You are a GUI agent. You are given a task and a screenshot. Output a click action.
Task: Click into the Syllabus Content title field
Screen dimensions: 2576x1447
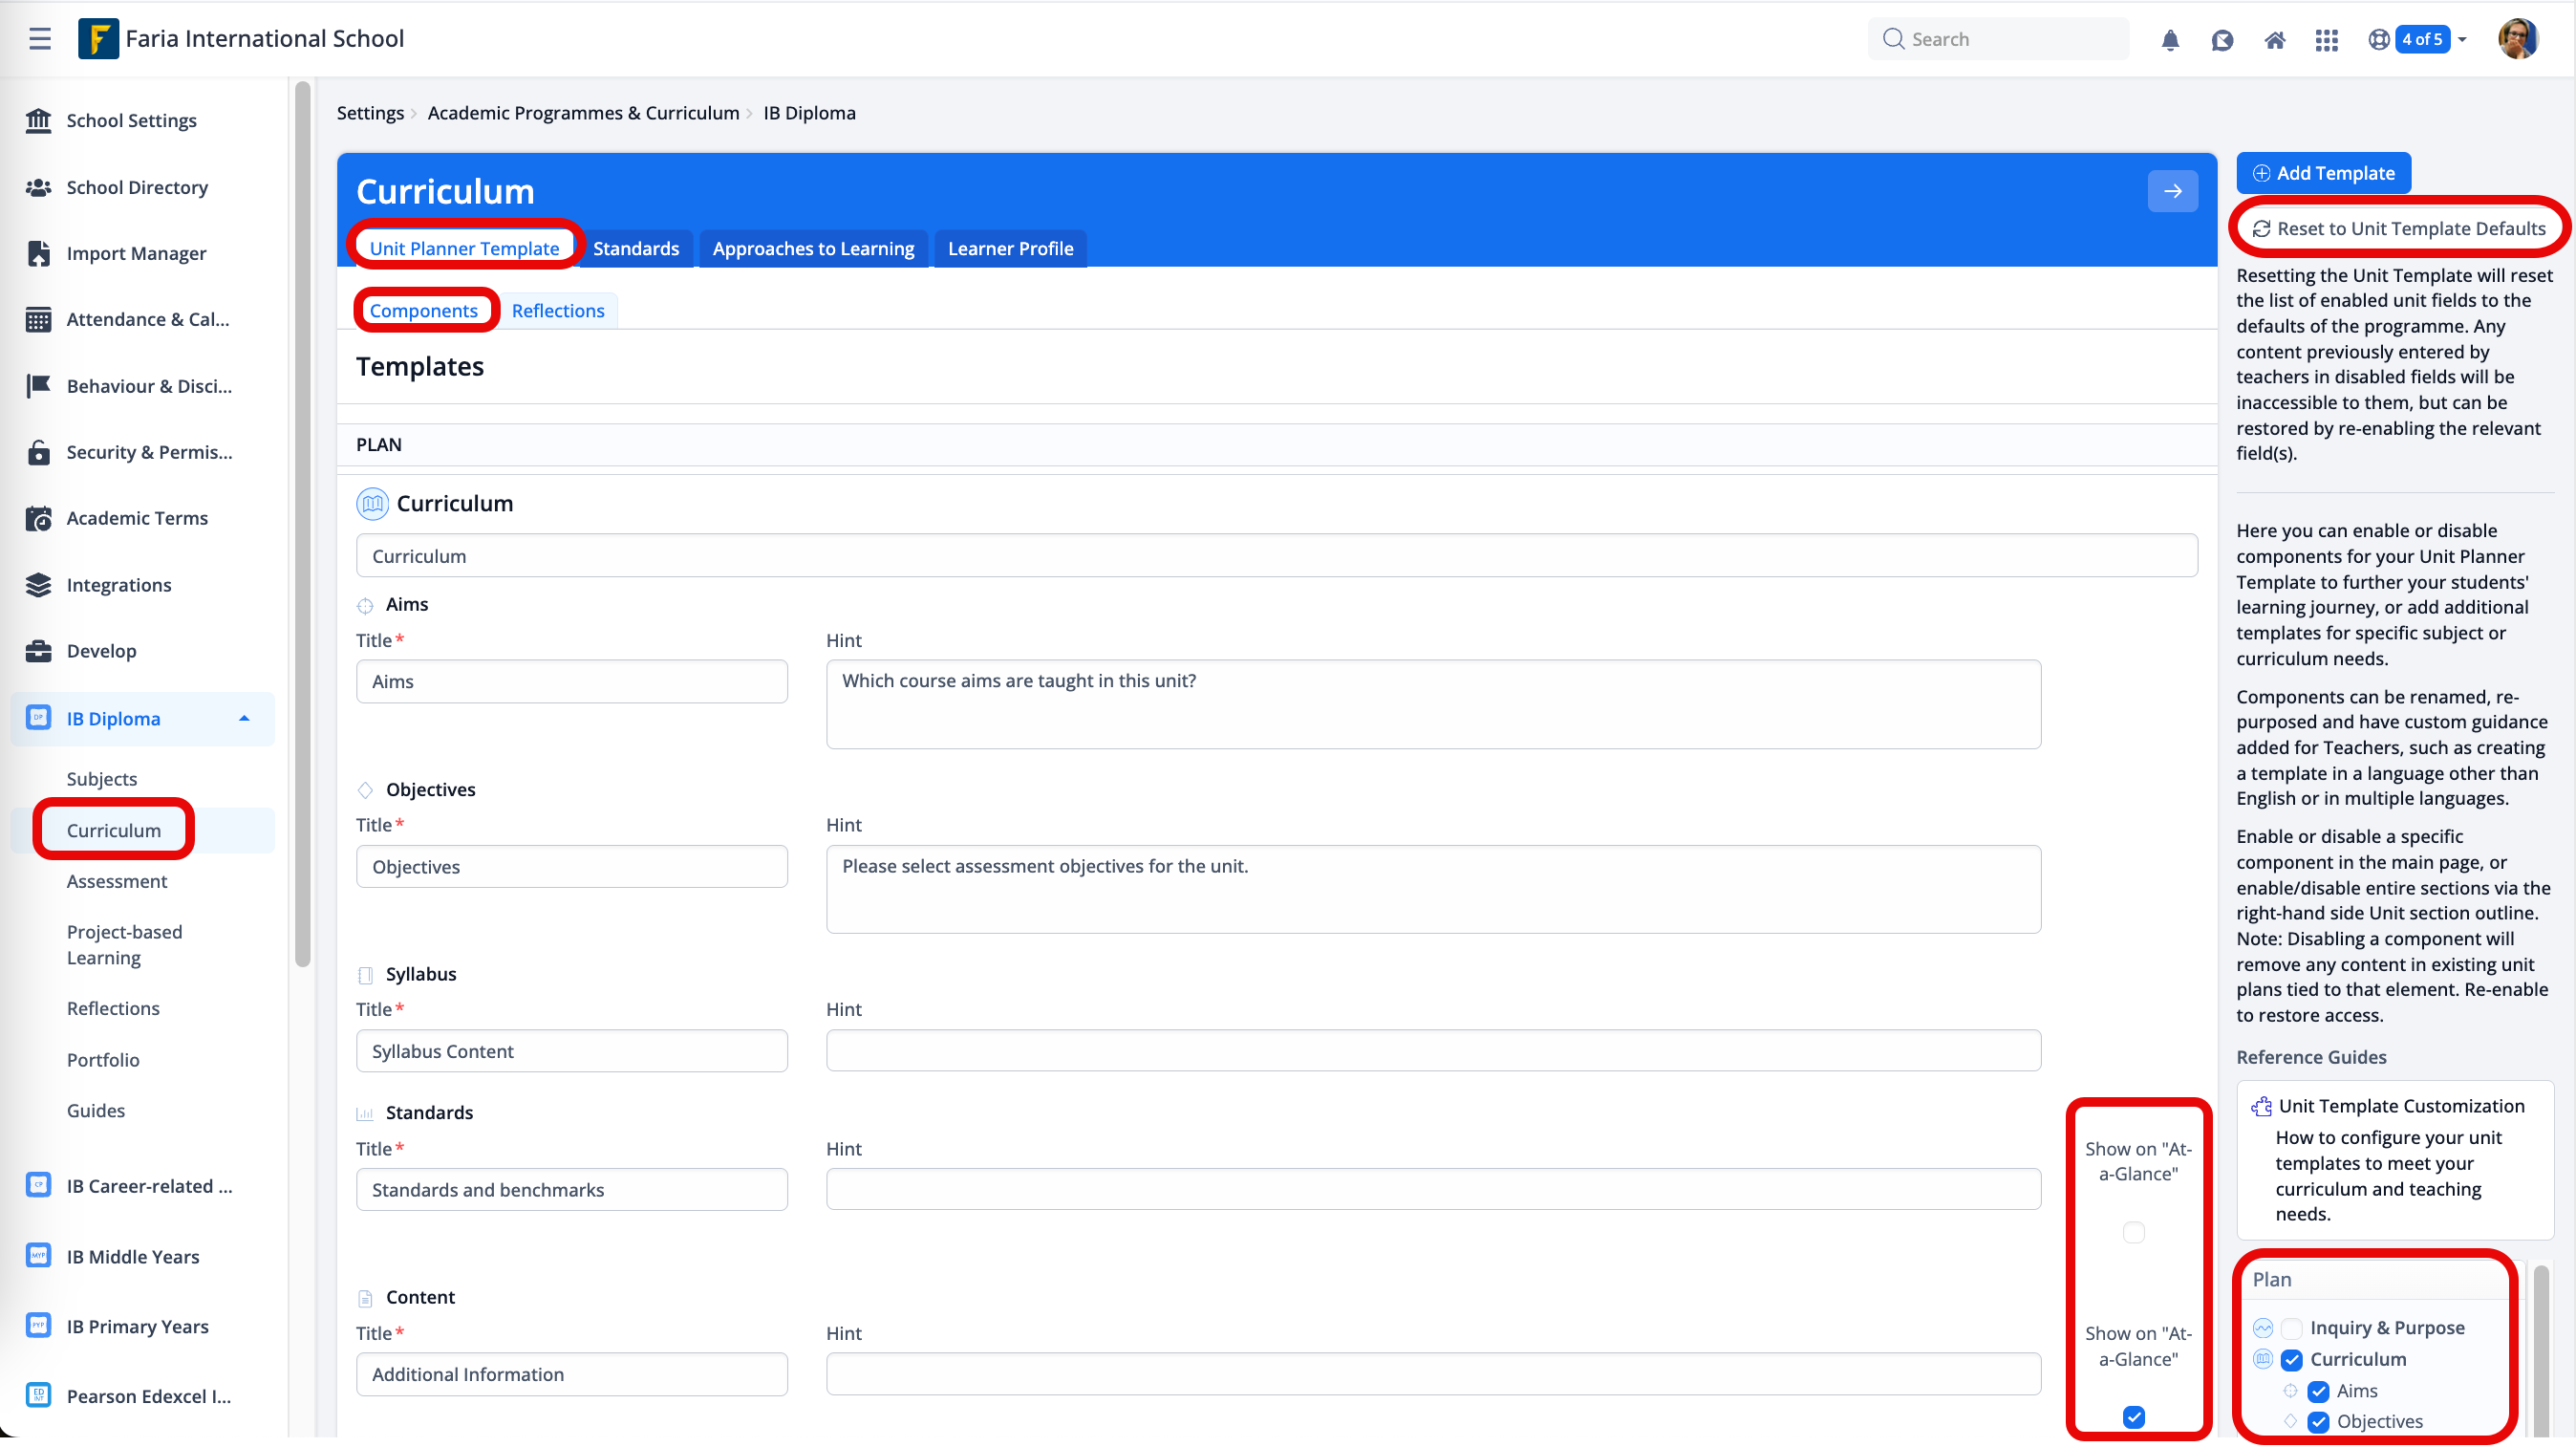click(571, 1051)
